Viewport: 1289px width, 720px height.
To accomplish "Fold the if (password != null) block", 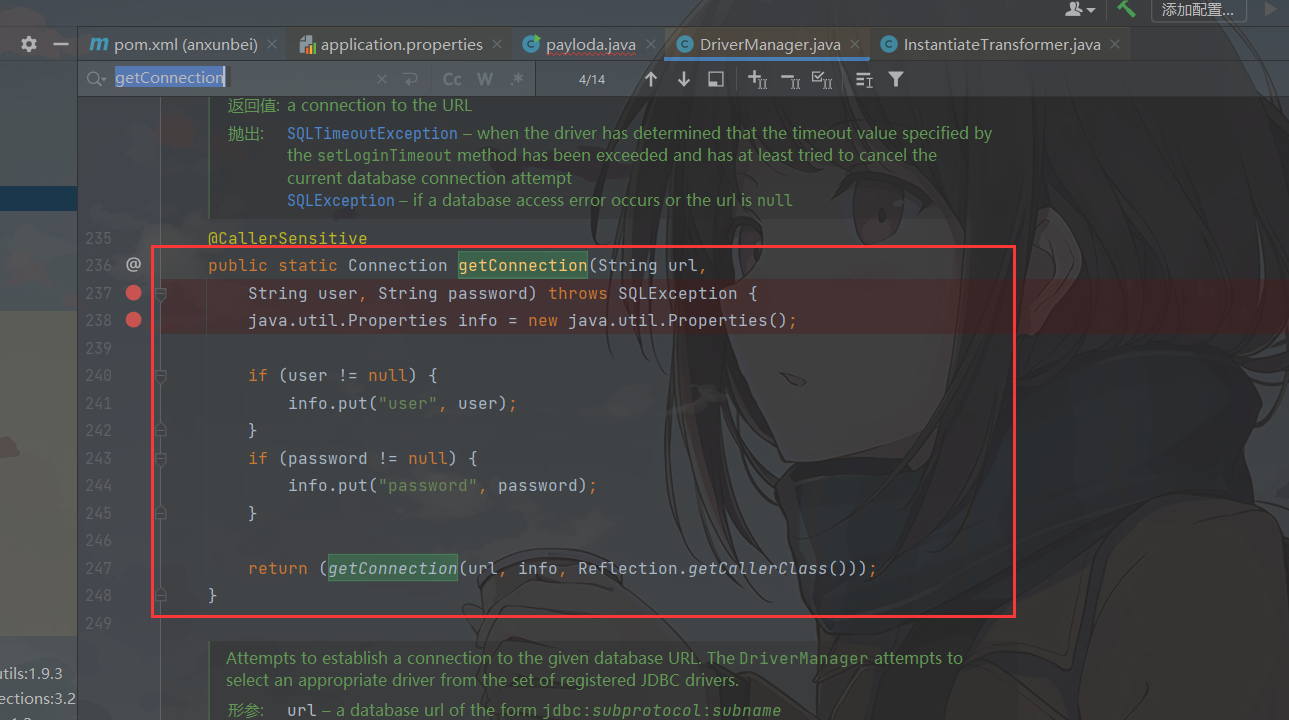I will [x=161, y=458].
